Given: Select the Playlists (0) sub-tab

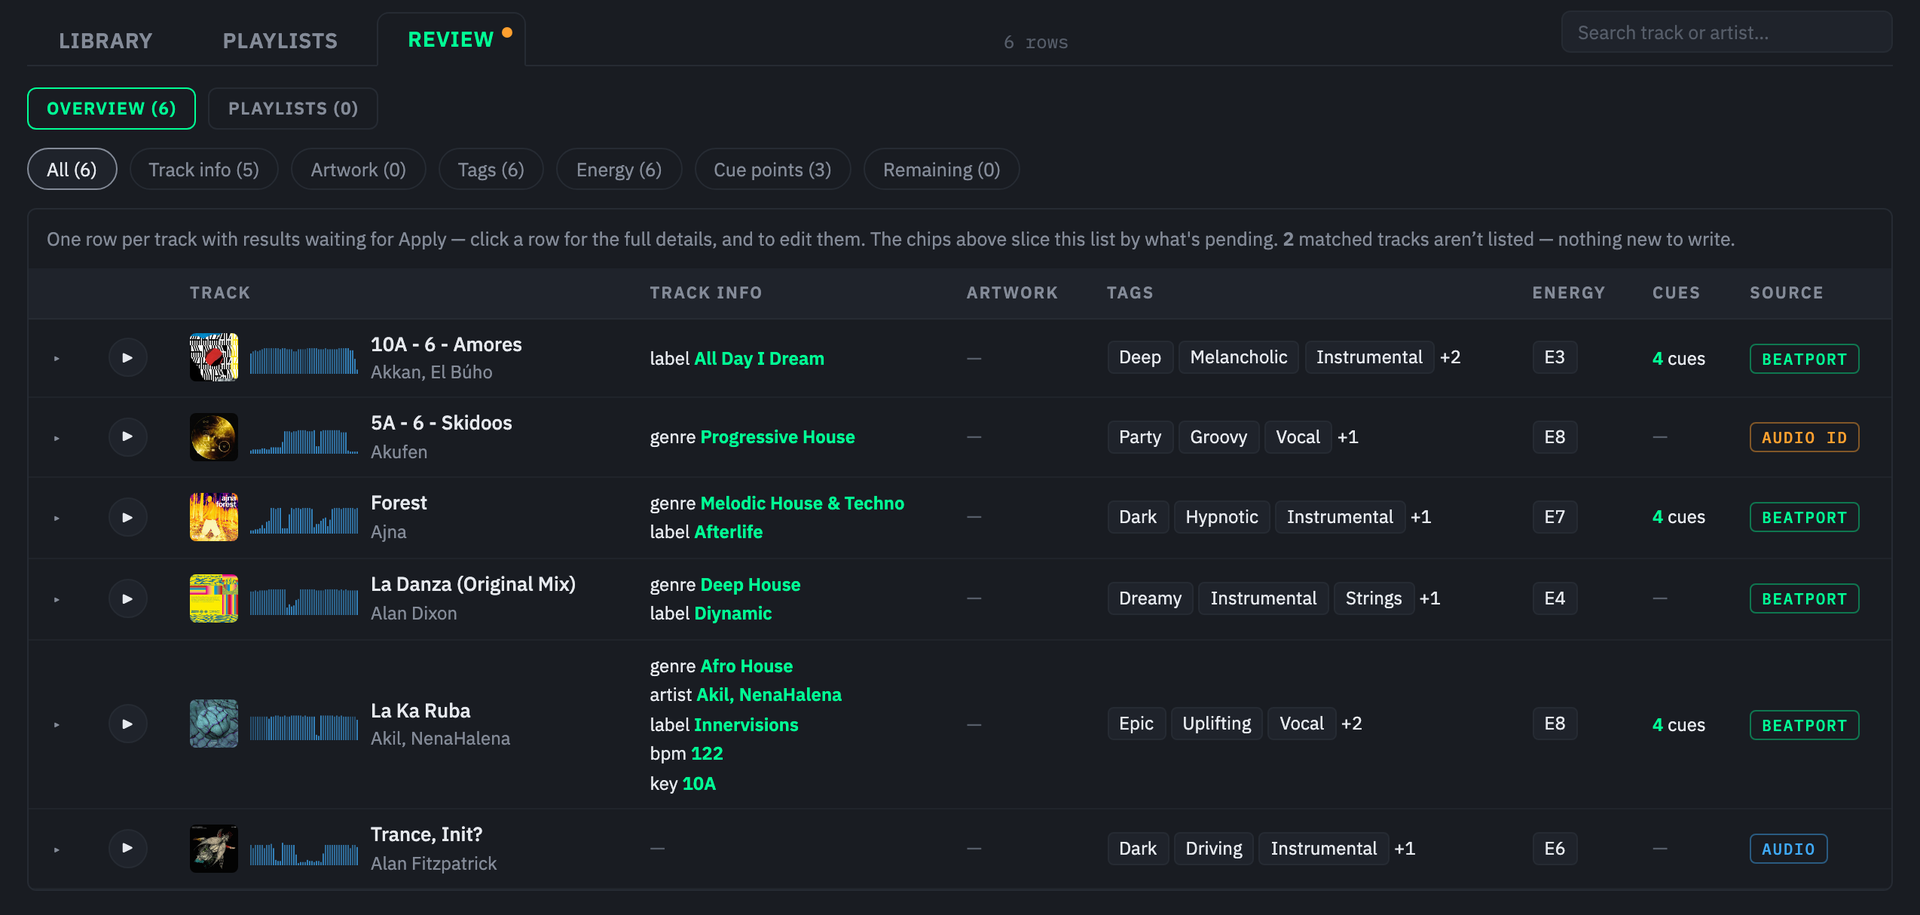Looking at the screenshot, I should tap(293, 108).
